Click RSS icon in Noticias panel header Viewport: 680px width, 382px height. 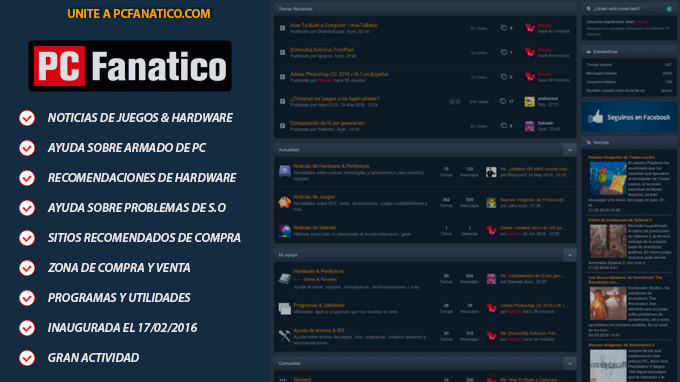coord(588,142)
